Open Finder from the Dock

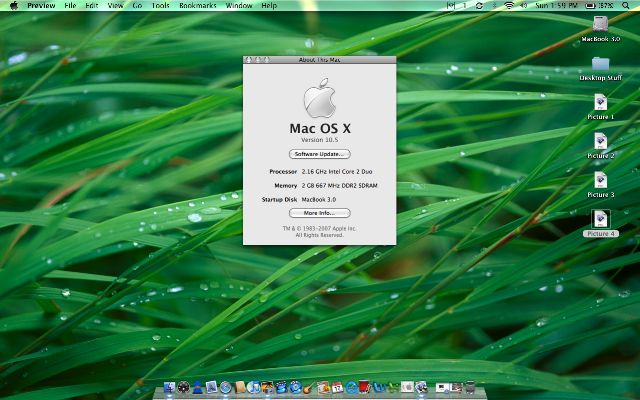169,387
